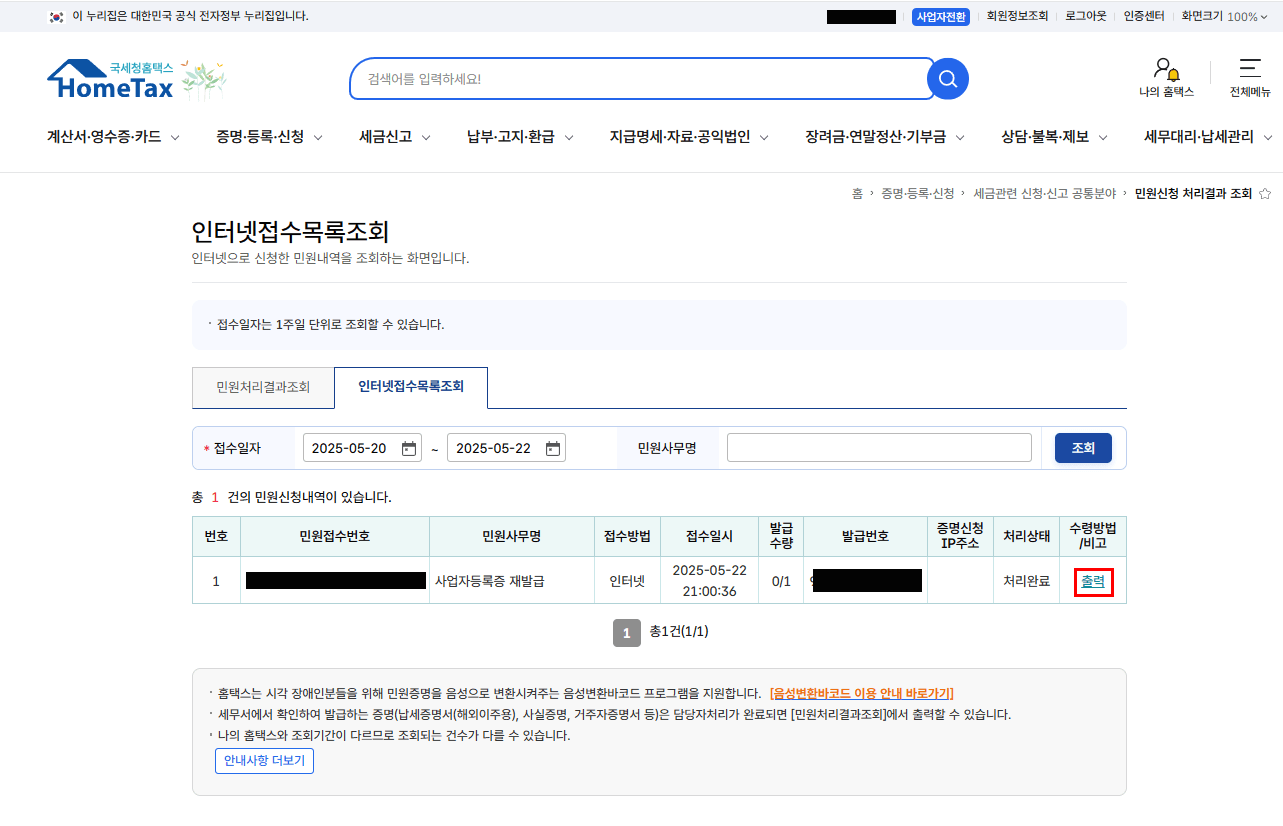
Task: Click the 민원사무명 input field
Action: pos(877,447)
